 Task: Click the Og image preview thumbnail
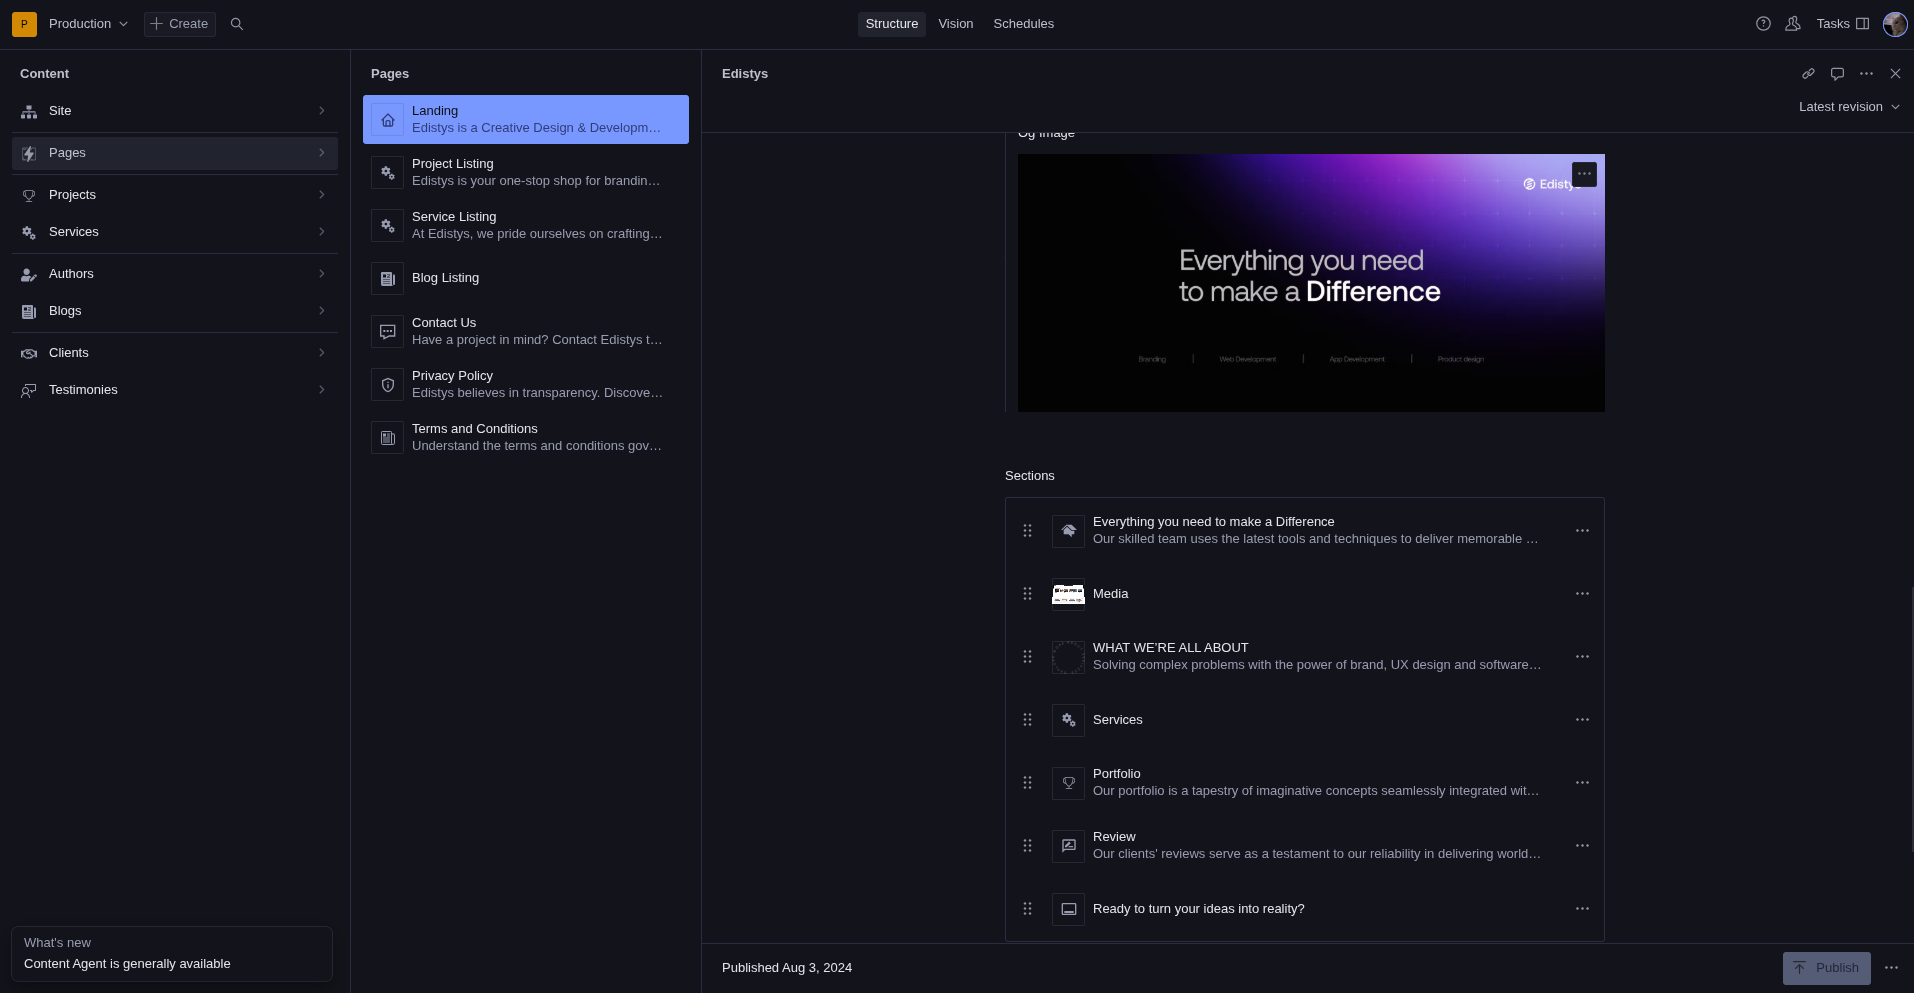(x=1311, y=283)
